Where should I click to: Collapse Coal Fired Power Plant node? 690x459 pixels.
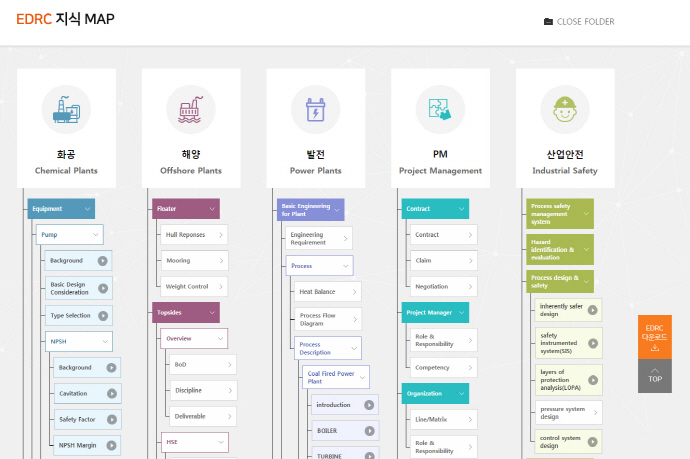[360, 377]
